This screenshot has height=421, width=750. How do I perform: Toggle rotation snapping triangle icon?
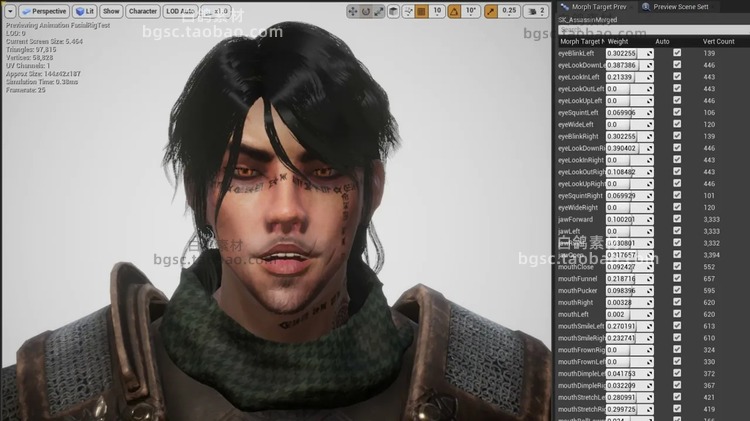tap(454, 11)
